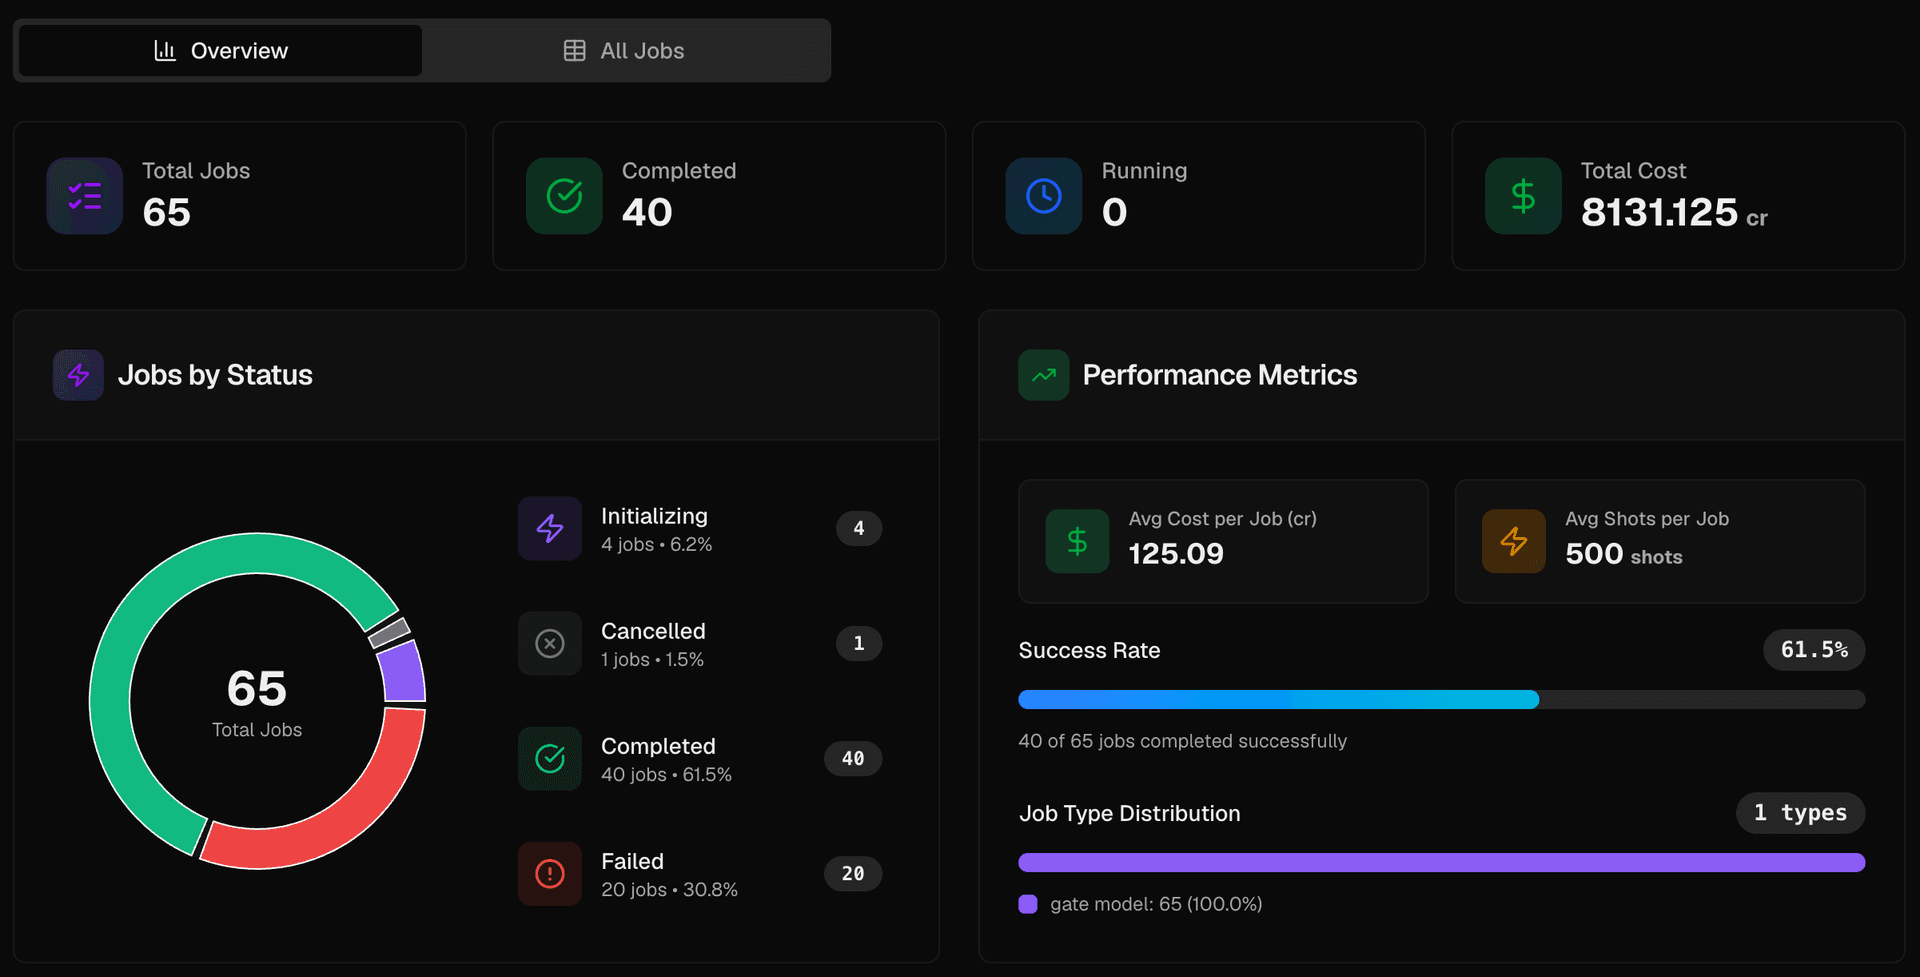Click the 61.5% success rate badge
This screenshot has height=977, width=1920.
pos(1814,650)
